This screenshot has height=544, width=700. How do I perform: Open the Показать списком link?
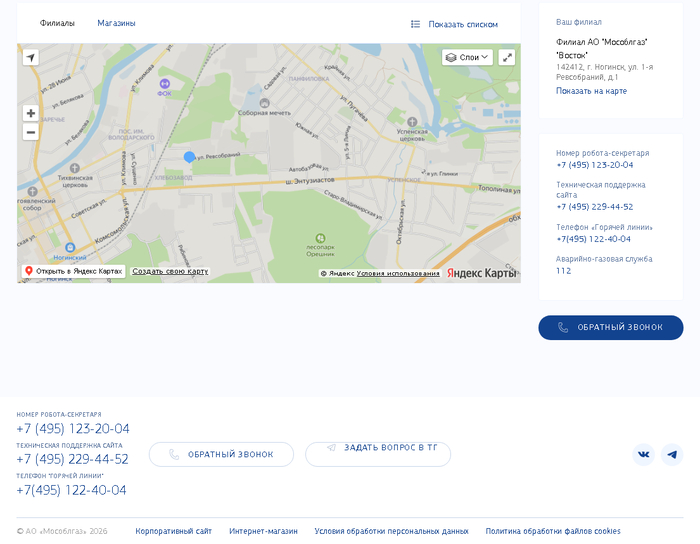[463, 24]
